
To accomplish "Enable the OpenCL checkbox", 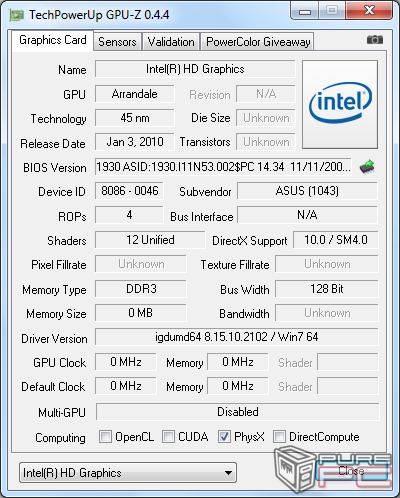I will coord(105,436).
